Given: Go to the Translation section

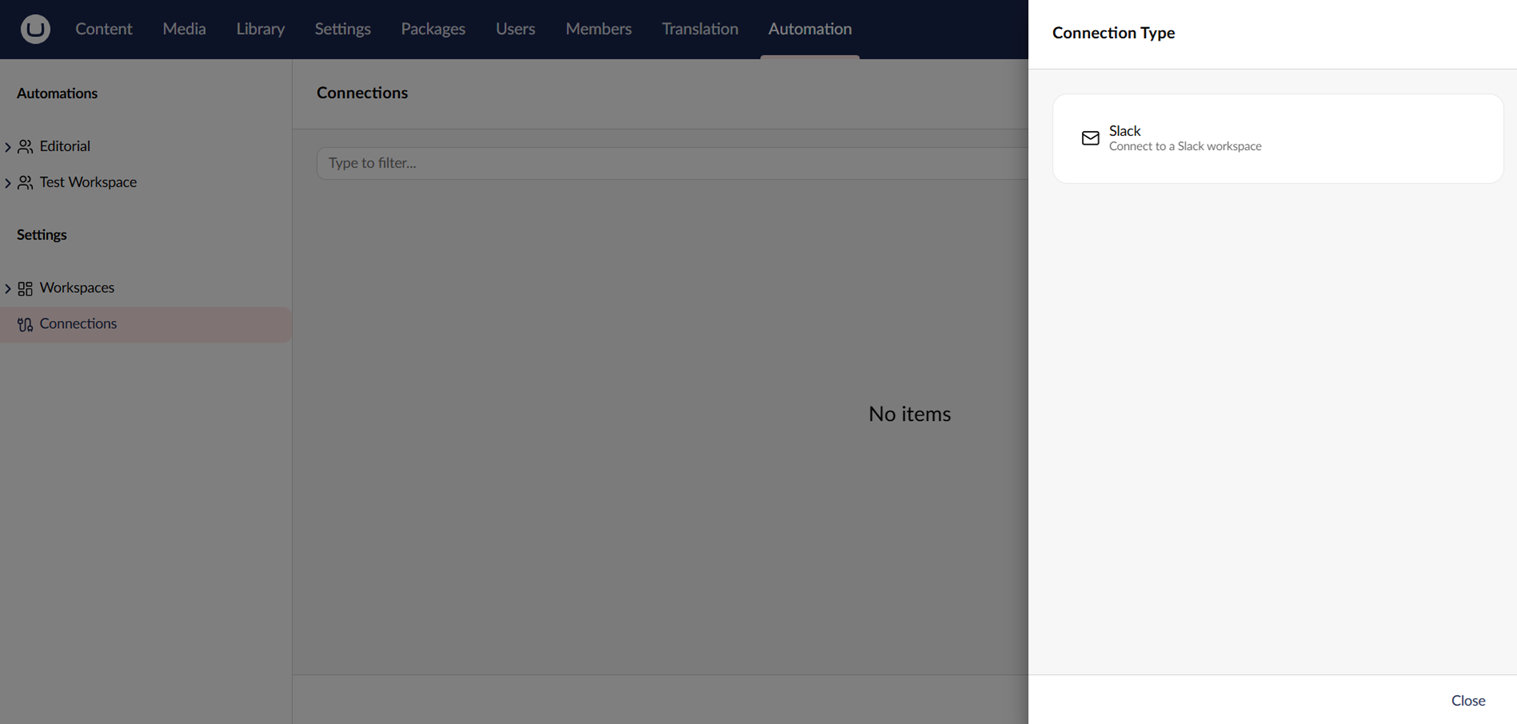Looking at the screenshot, I should click(700, 29).
